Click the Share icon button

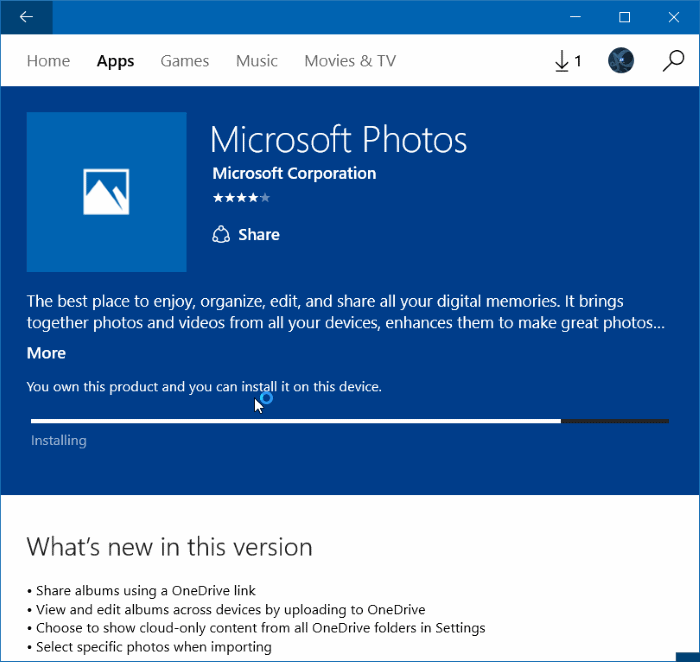[x=246, y=234]
